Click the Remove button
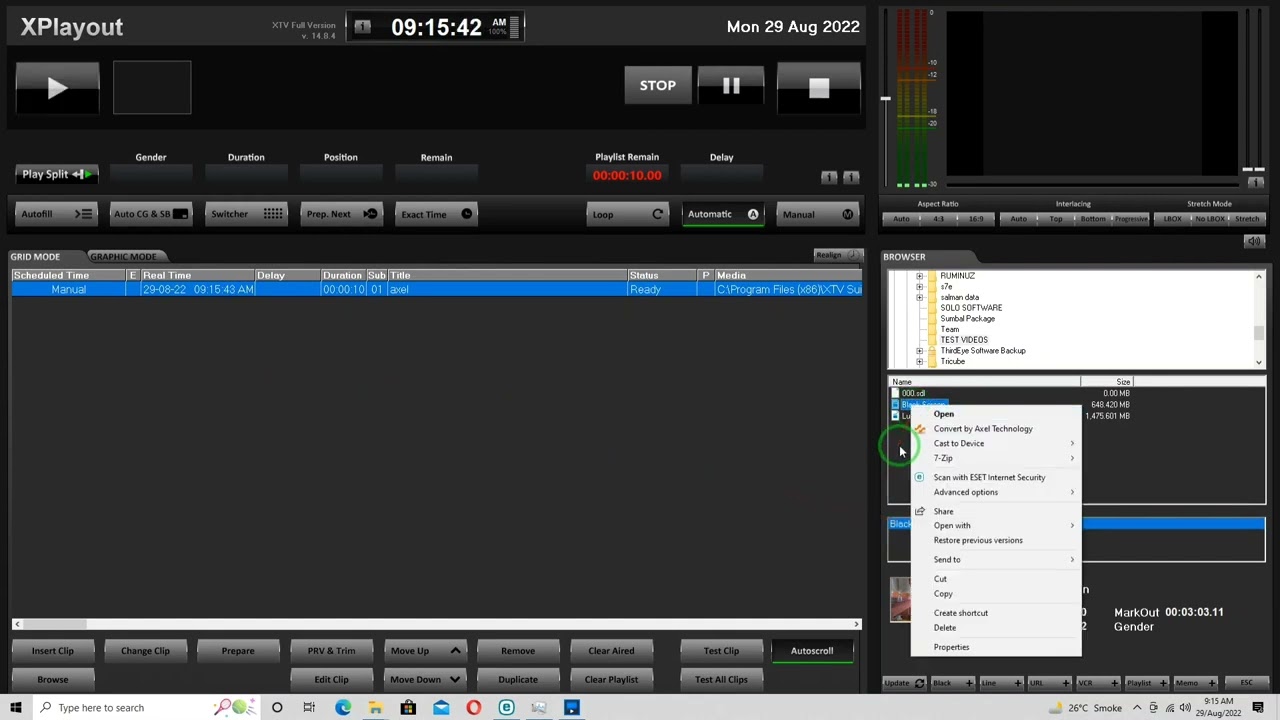Viewport: 1280px width, 720px height. point(518,651)
